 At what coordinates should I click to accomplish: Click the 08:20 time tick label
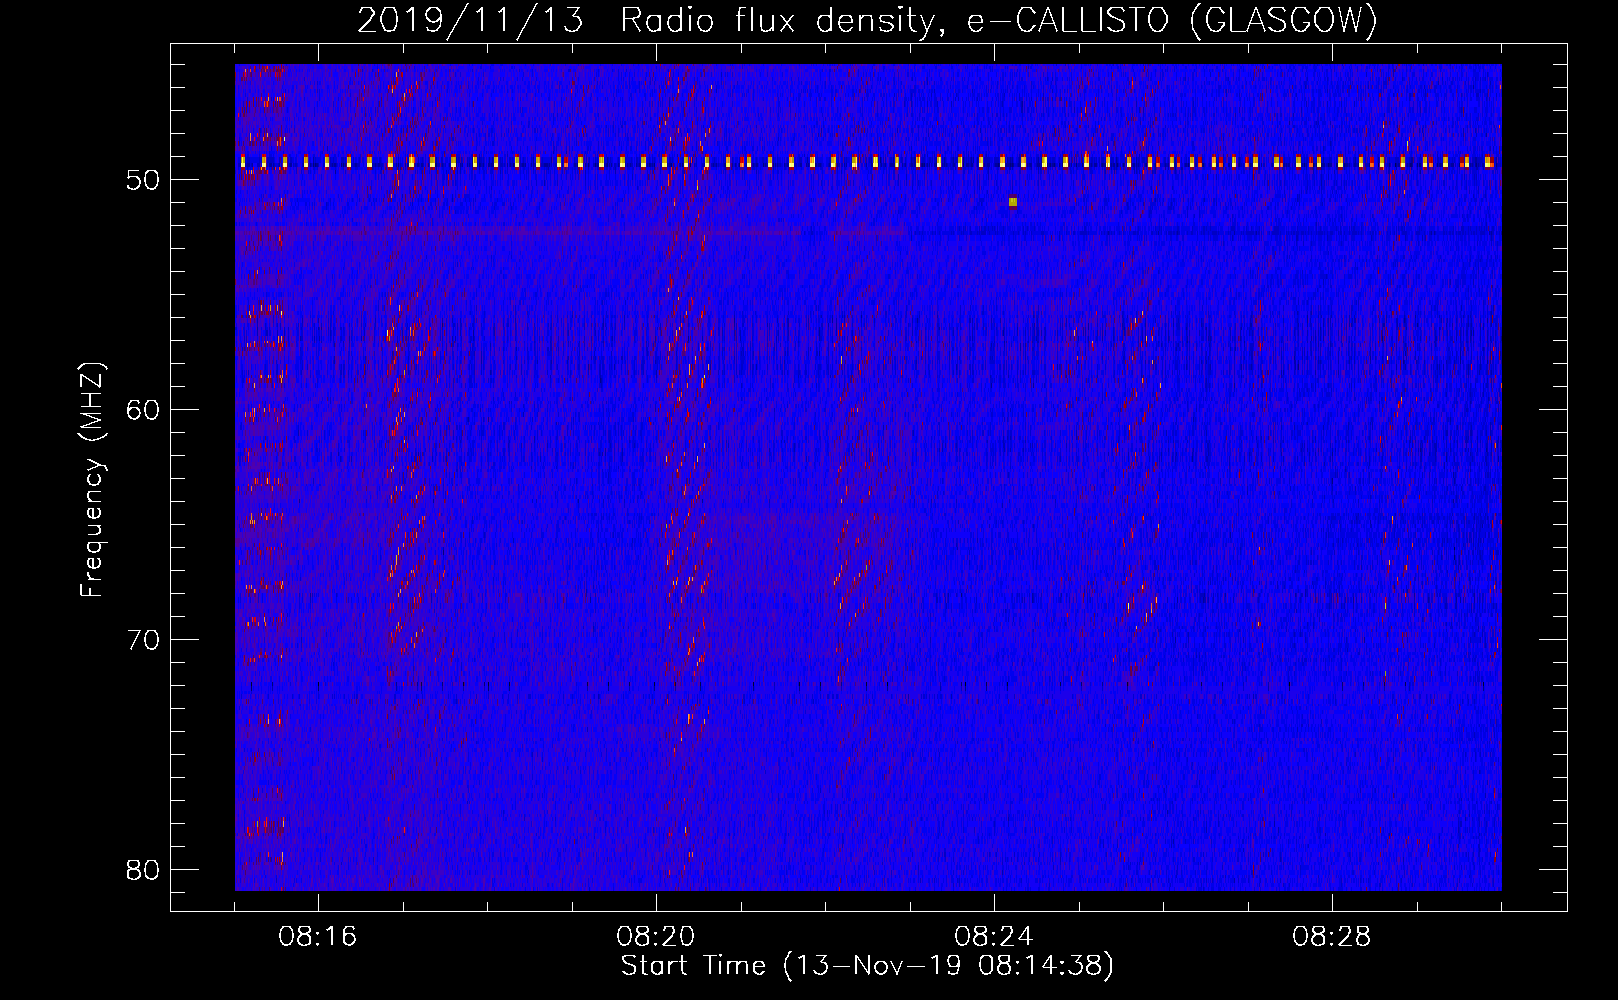[x=656, y=937]
